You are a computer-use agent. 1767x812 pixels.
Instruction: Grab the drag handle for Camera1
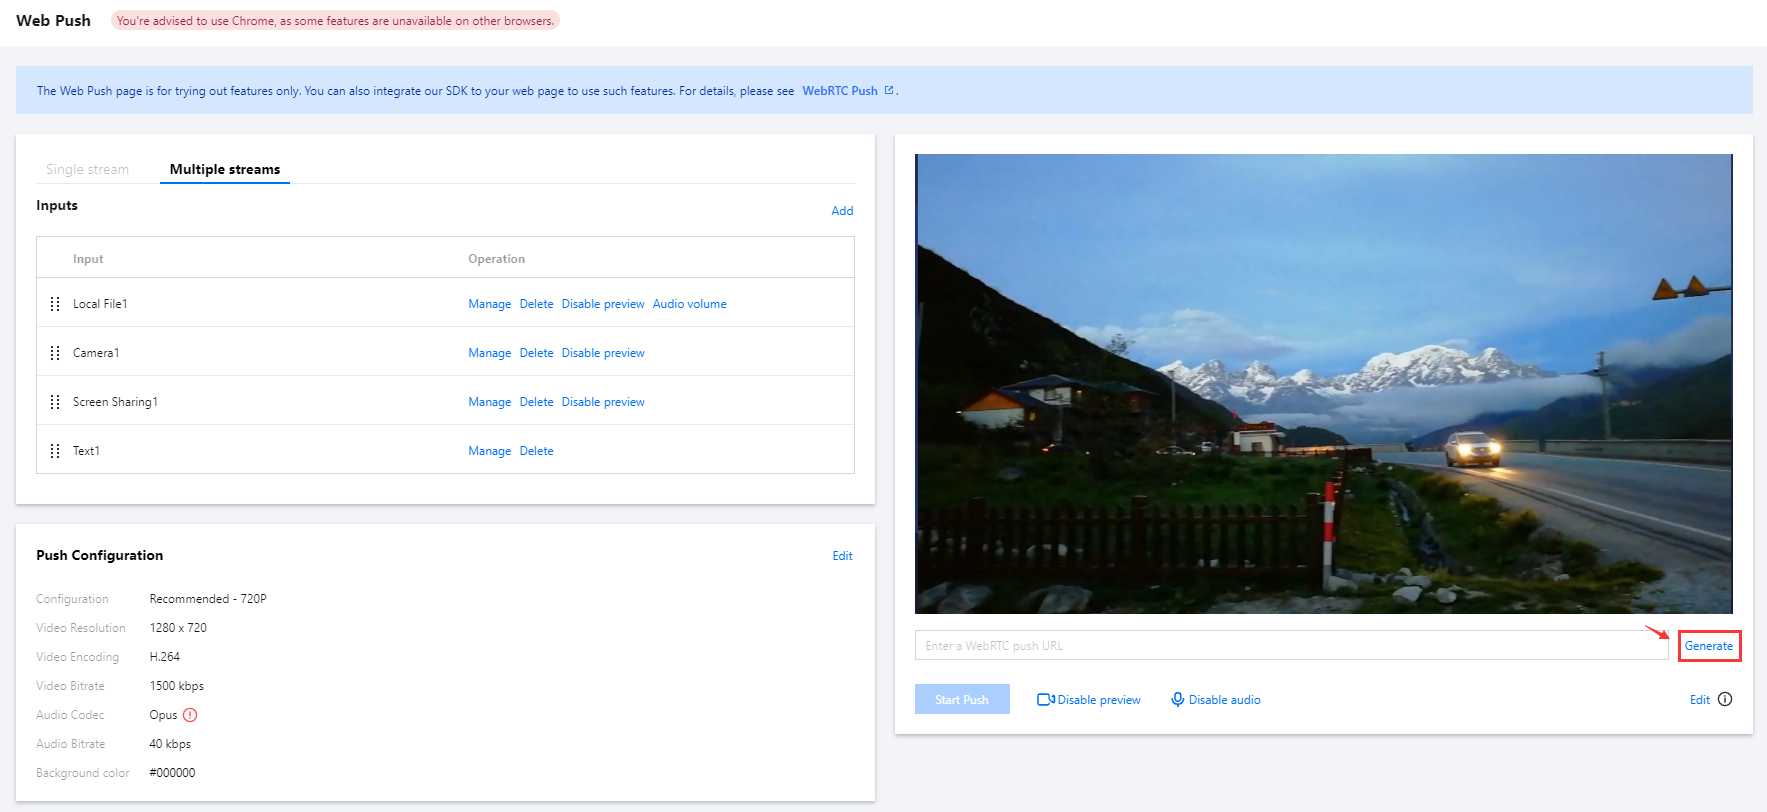[x=55, y=353]
